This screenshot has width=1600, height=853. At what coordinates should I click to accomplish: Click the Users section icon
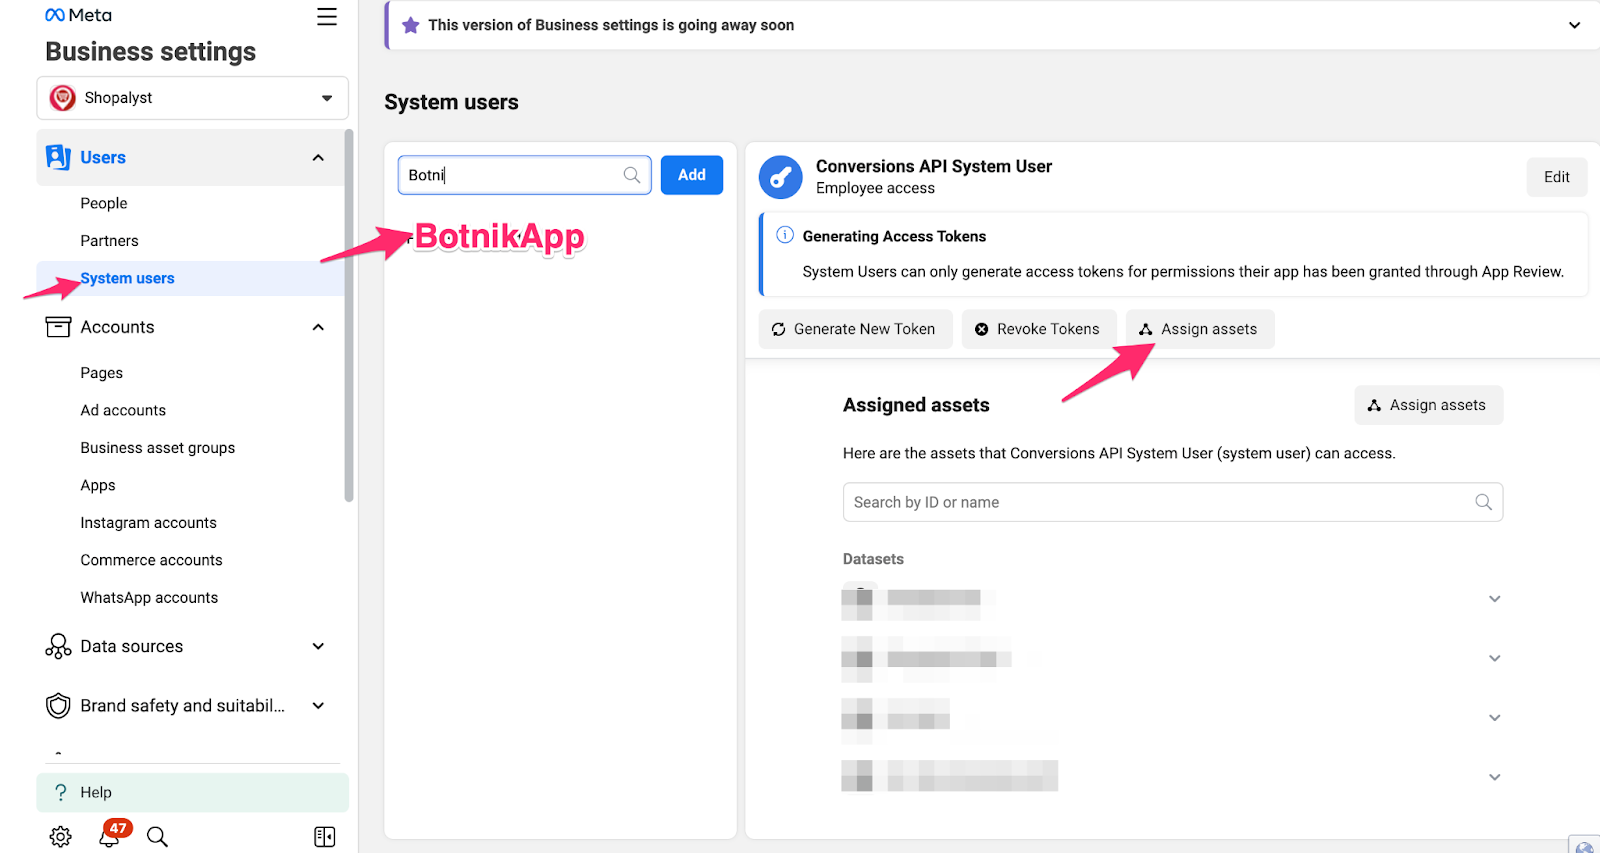coord(58,157)
